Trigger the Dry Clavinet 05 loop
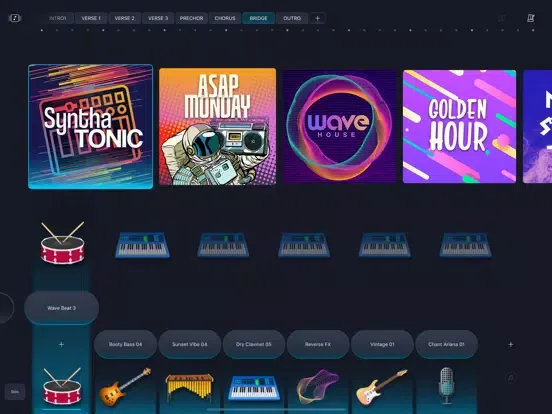Image resolution: width=552 pixels, height=414 pixels. pyautogui.click(x=254, y=344)
